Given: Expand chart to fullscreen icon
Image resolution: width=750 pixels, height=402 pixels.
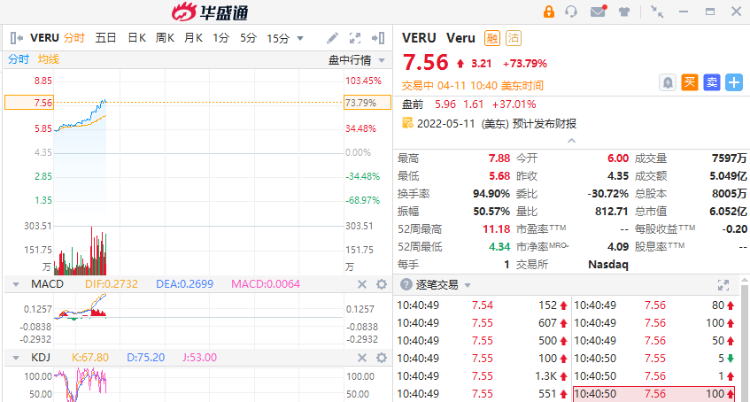Looking at the screenshot, I should pyautogui.click(x=355, y=38).
